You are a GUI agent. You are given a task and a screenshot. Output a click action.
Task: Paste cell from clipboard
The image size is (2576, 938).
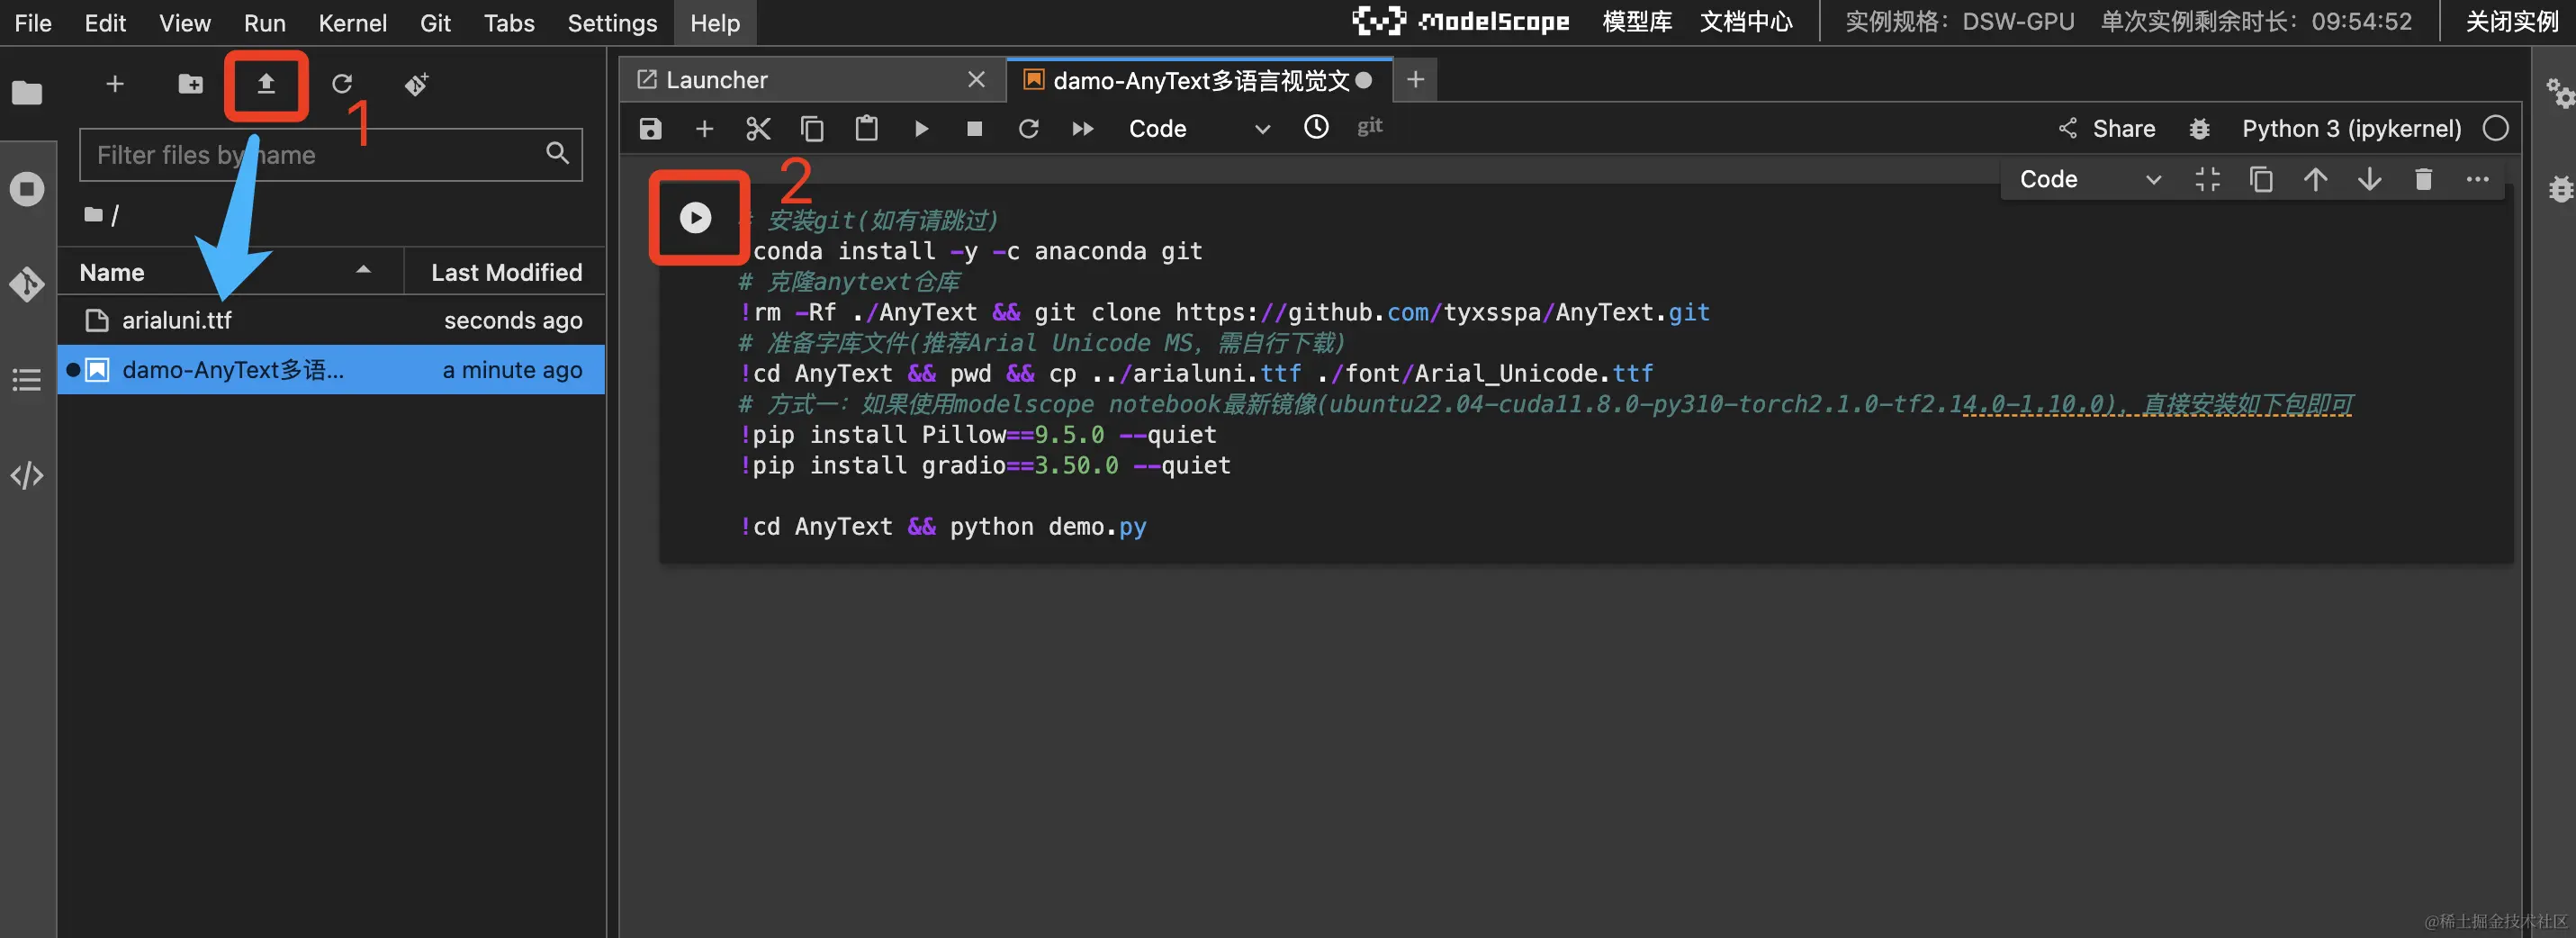pos(866,128)
